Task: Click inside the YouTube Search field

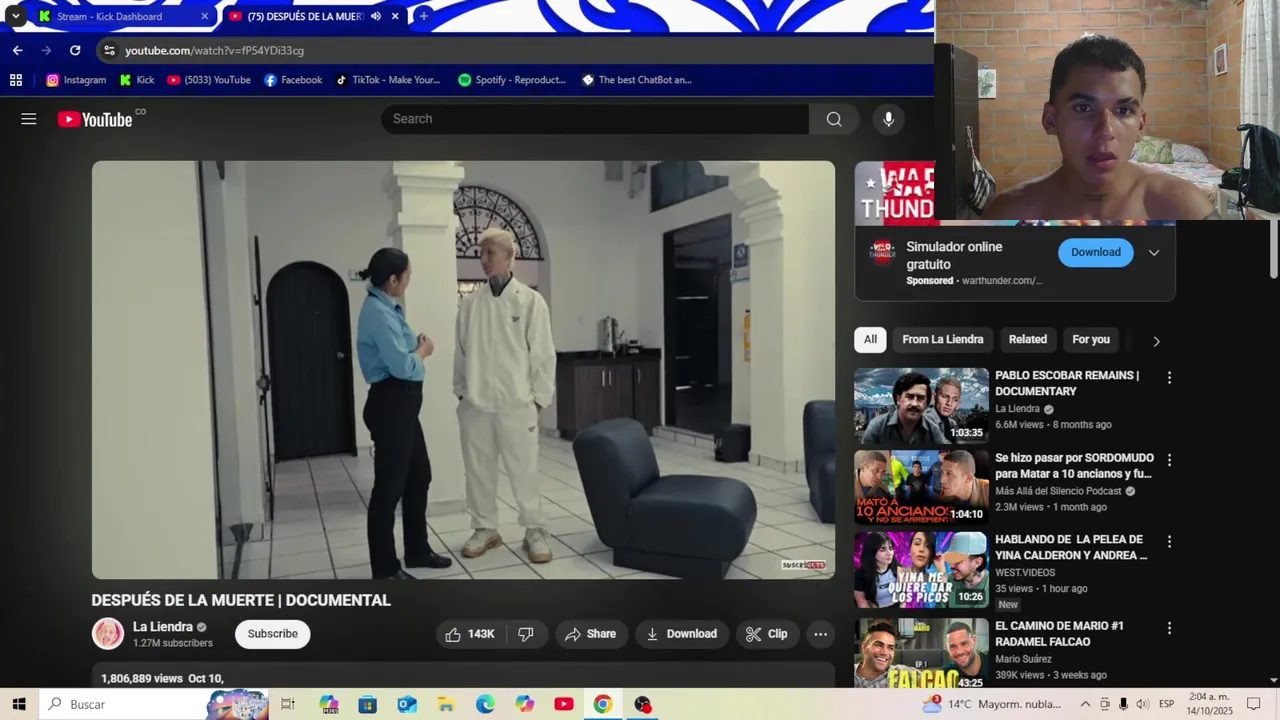Action: click(x=595, y=119)
